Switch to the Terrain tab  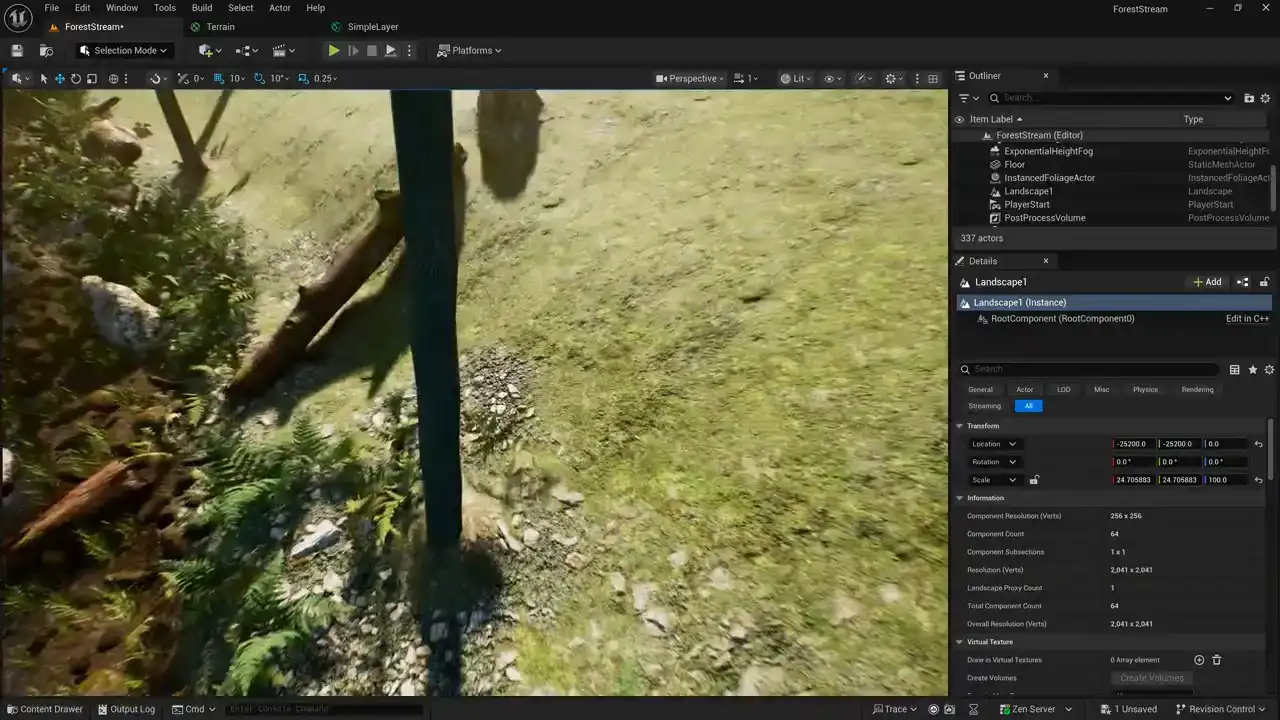(x=219, y=27)
